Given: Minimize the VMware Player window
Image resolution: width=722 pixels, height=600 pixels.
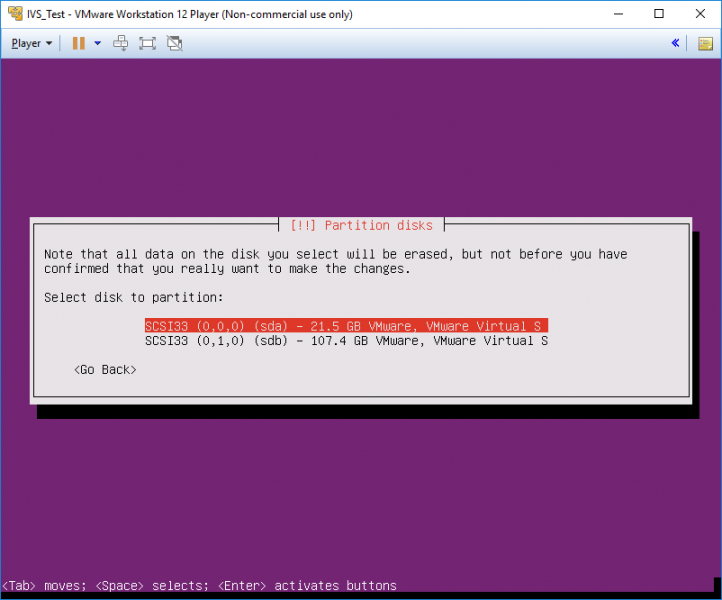Looking at the screenshot, I should [x=618, y=14].
